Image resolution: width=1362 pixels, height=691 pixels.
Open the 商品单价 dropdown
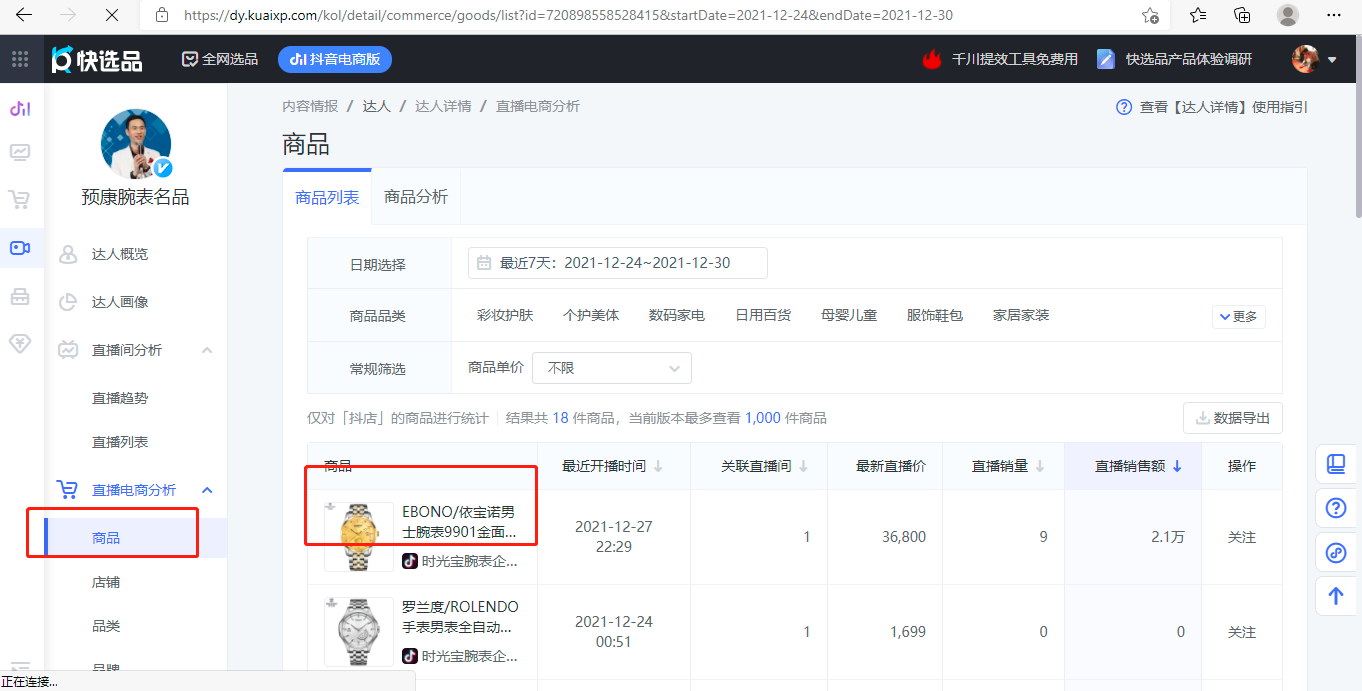[x=612, y=368]
